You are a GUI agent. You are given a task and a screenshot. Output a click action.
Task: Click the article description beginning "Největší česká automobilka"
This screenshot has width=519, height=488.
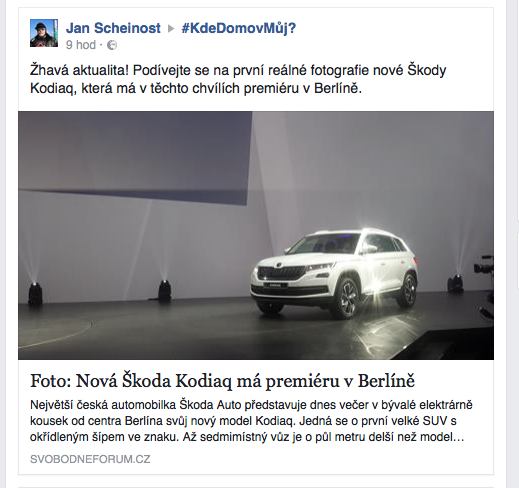tap(251, 421)
